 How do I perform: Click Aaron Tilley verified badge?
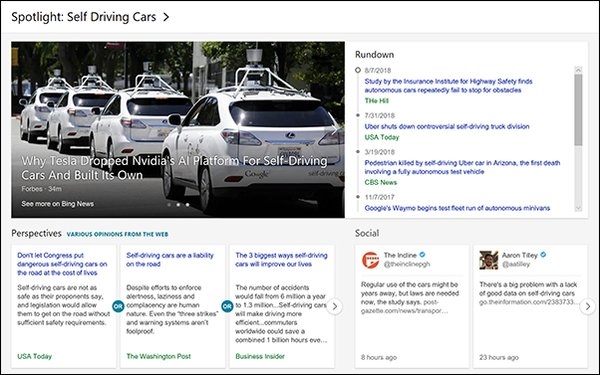pos(543,255)
